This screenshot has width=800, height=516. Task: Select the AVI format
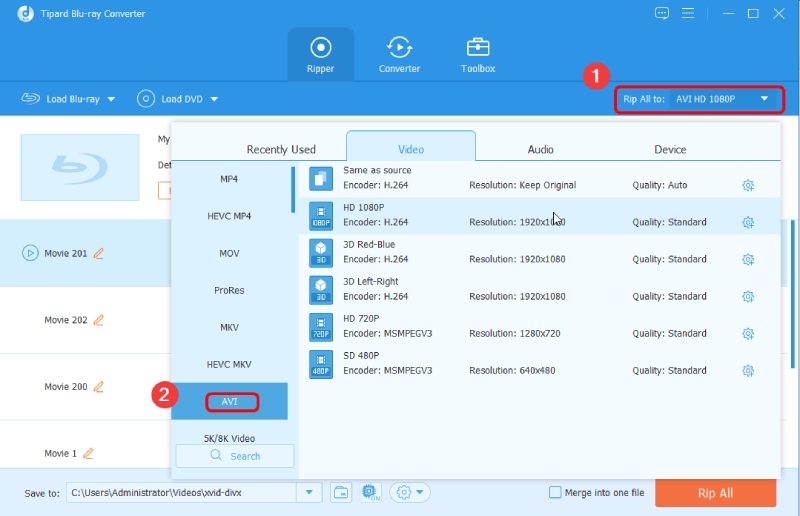(x=229, y=402)
